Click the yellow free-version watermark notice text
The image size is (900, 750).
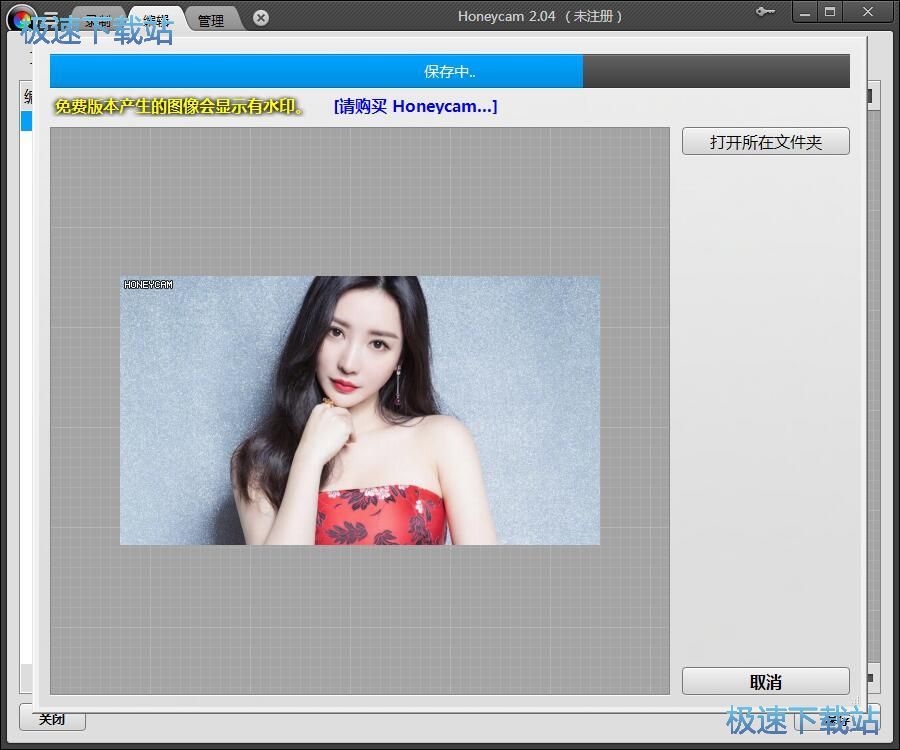(x=180, y=106)
